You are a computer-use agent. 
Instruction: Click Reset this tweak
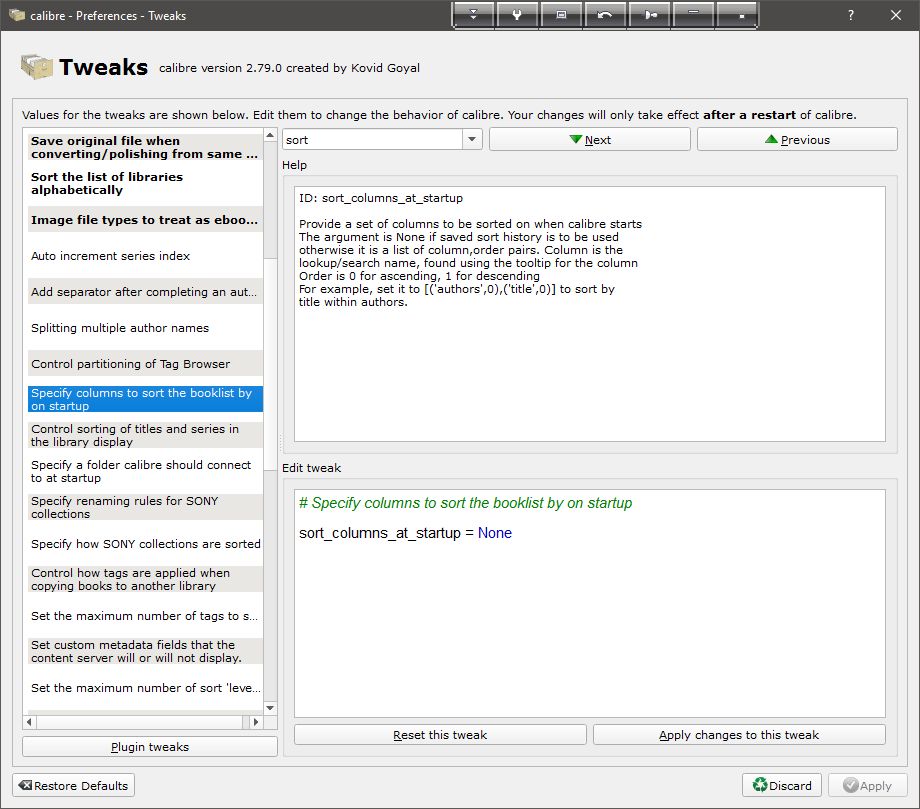(x=440, y=734)
